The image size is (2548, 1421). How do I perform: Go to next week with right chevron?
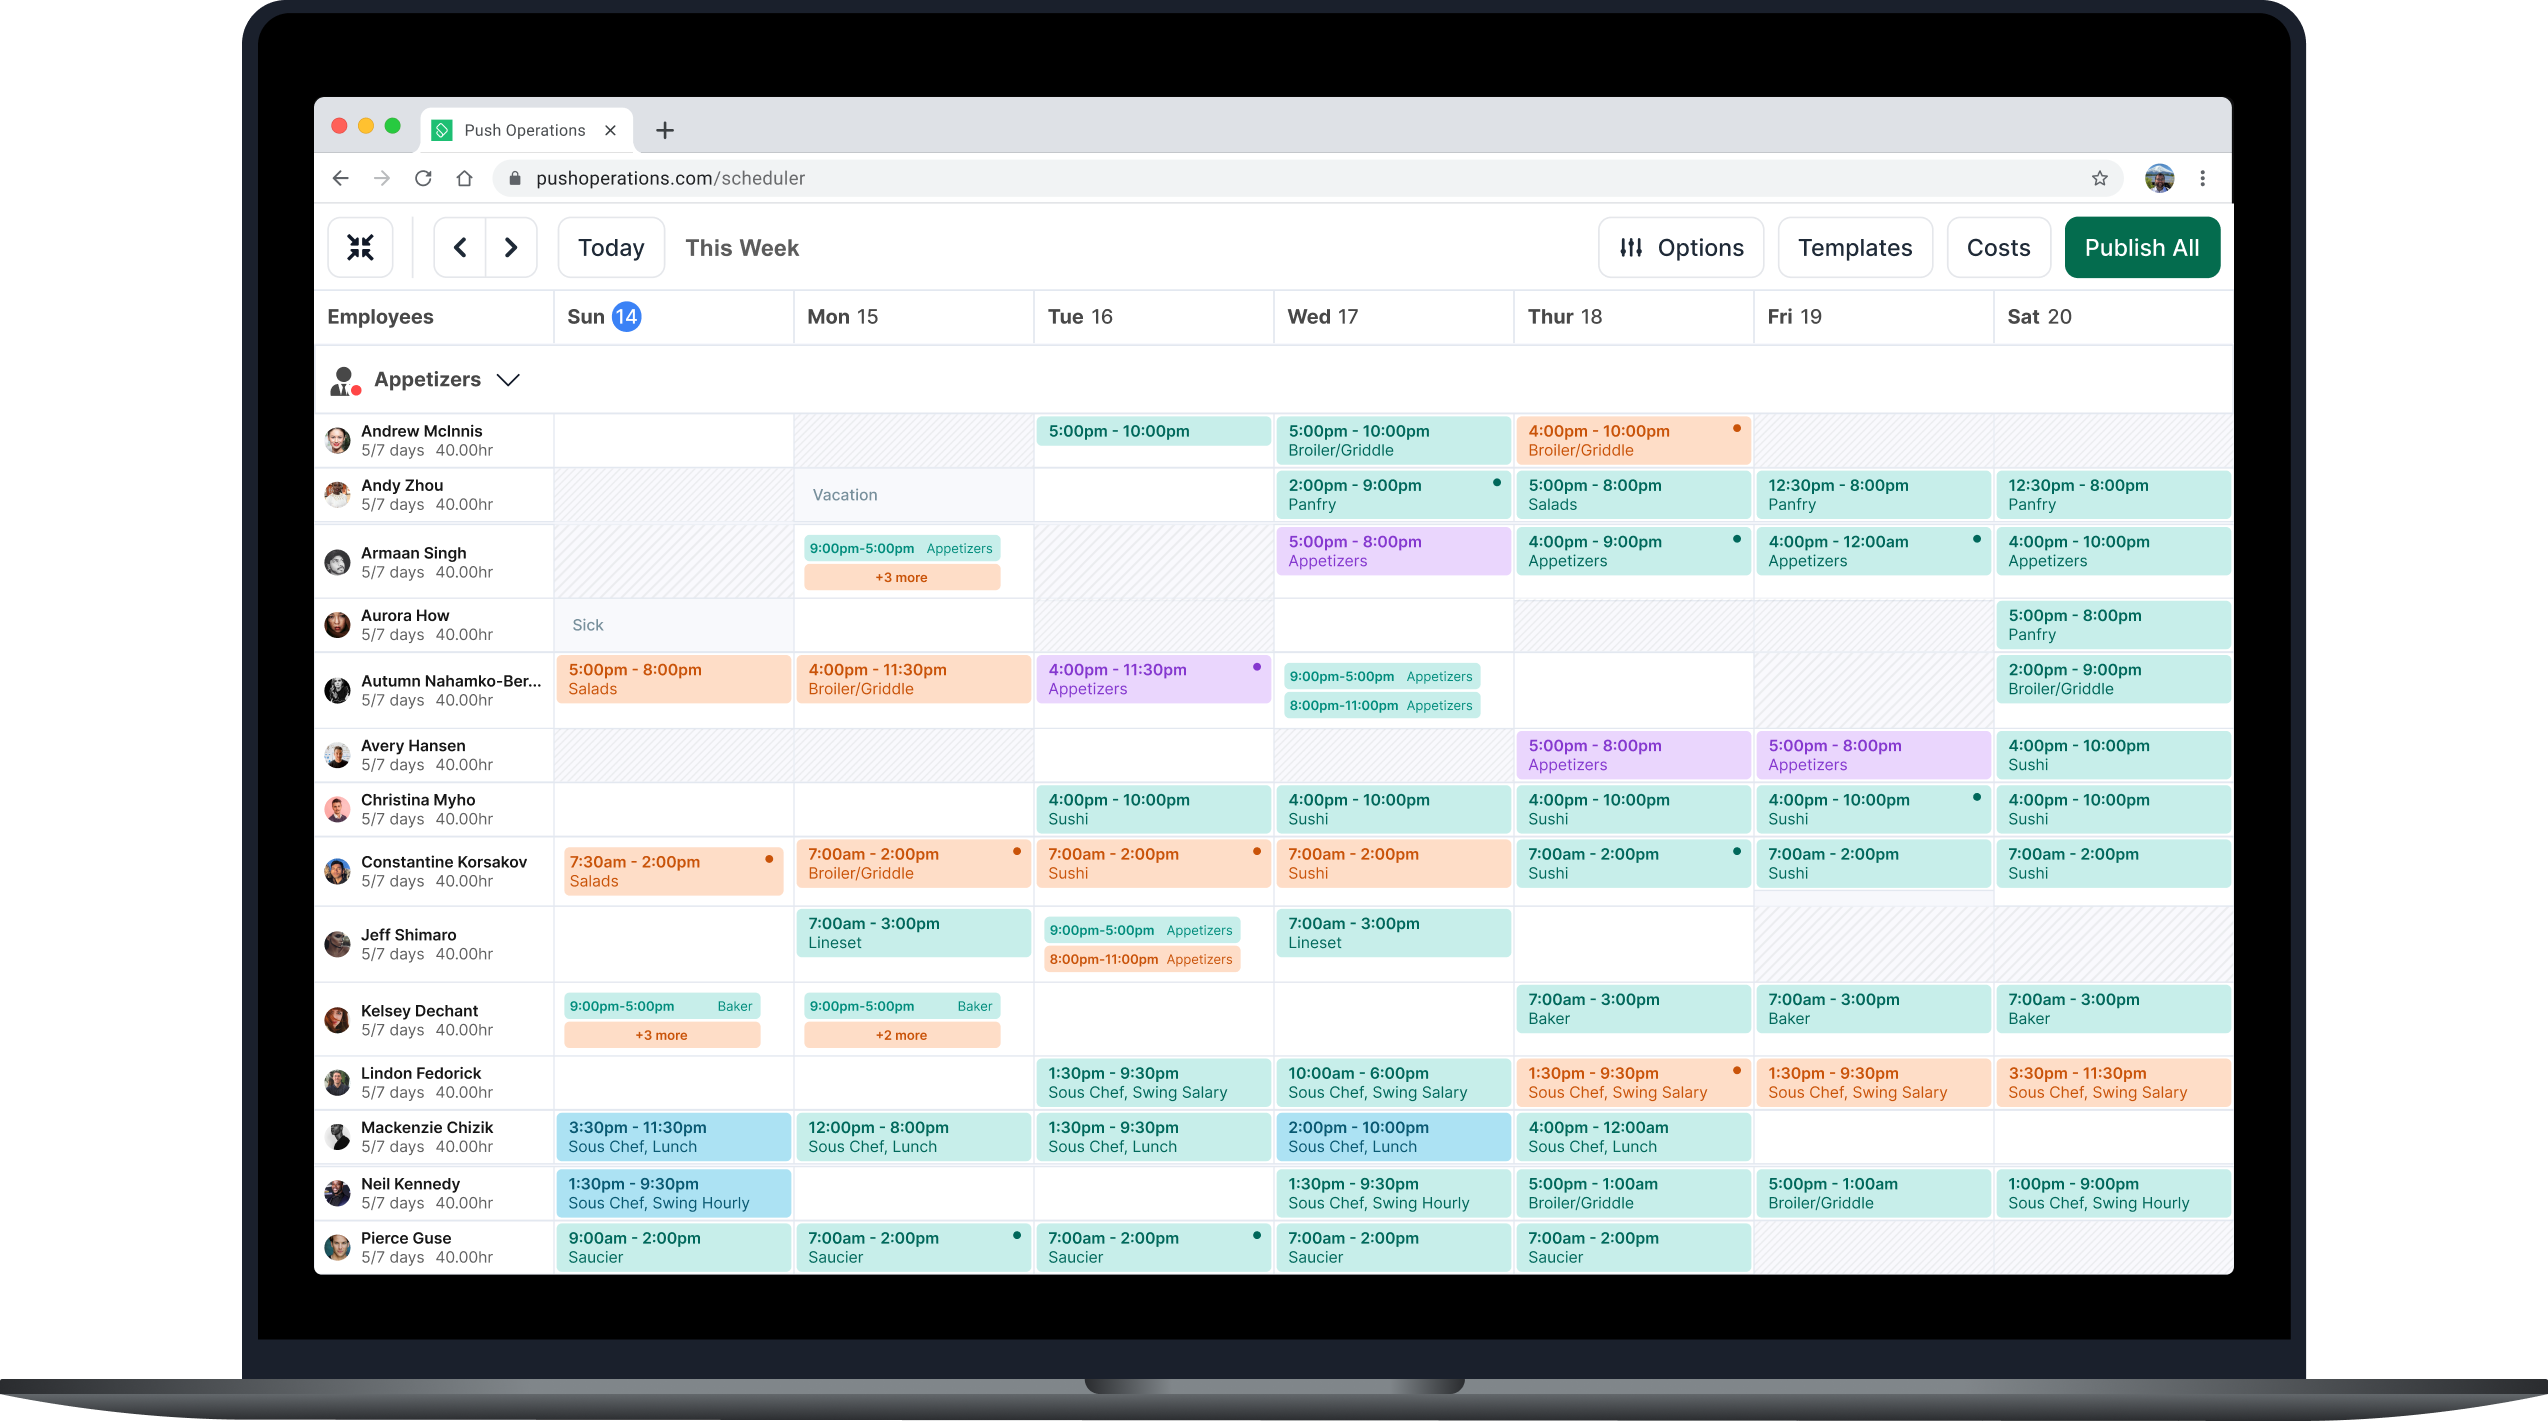511,247
